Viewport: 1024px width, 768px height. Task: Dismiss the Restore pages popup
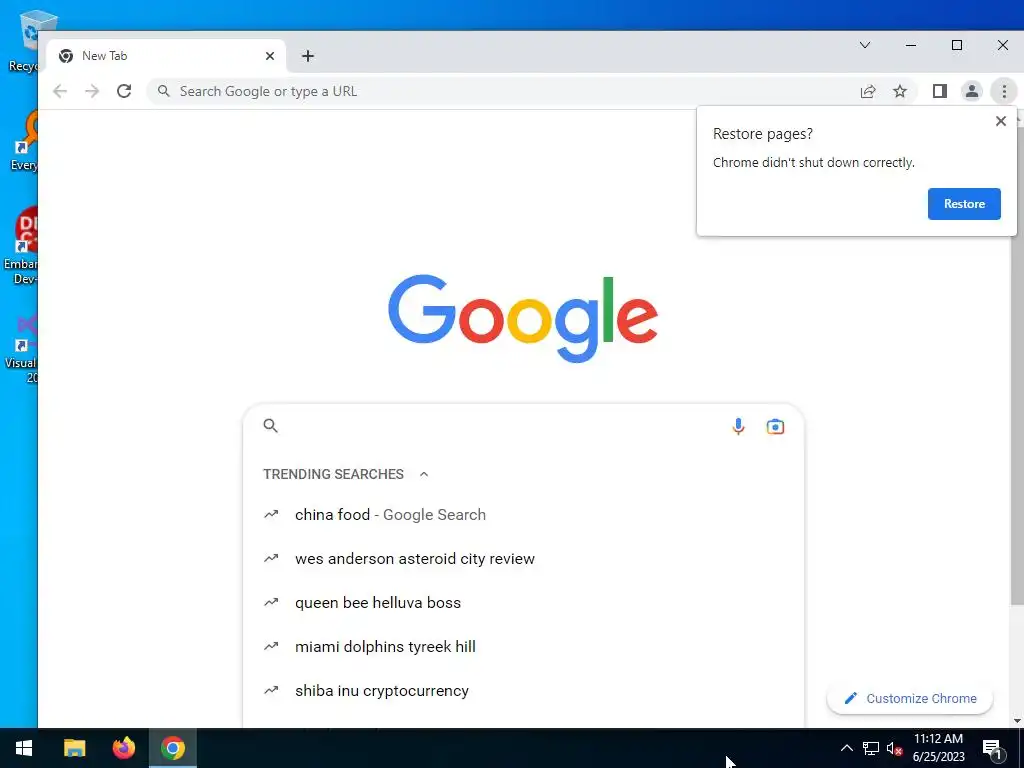pos(1000,121)
